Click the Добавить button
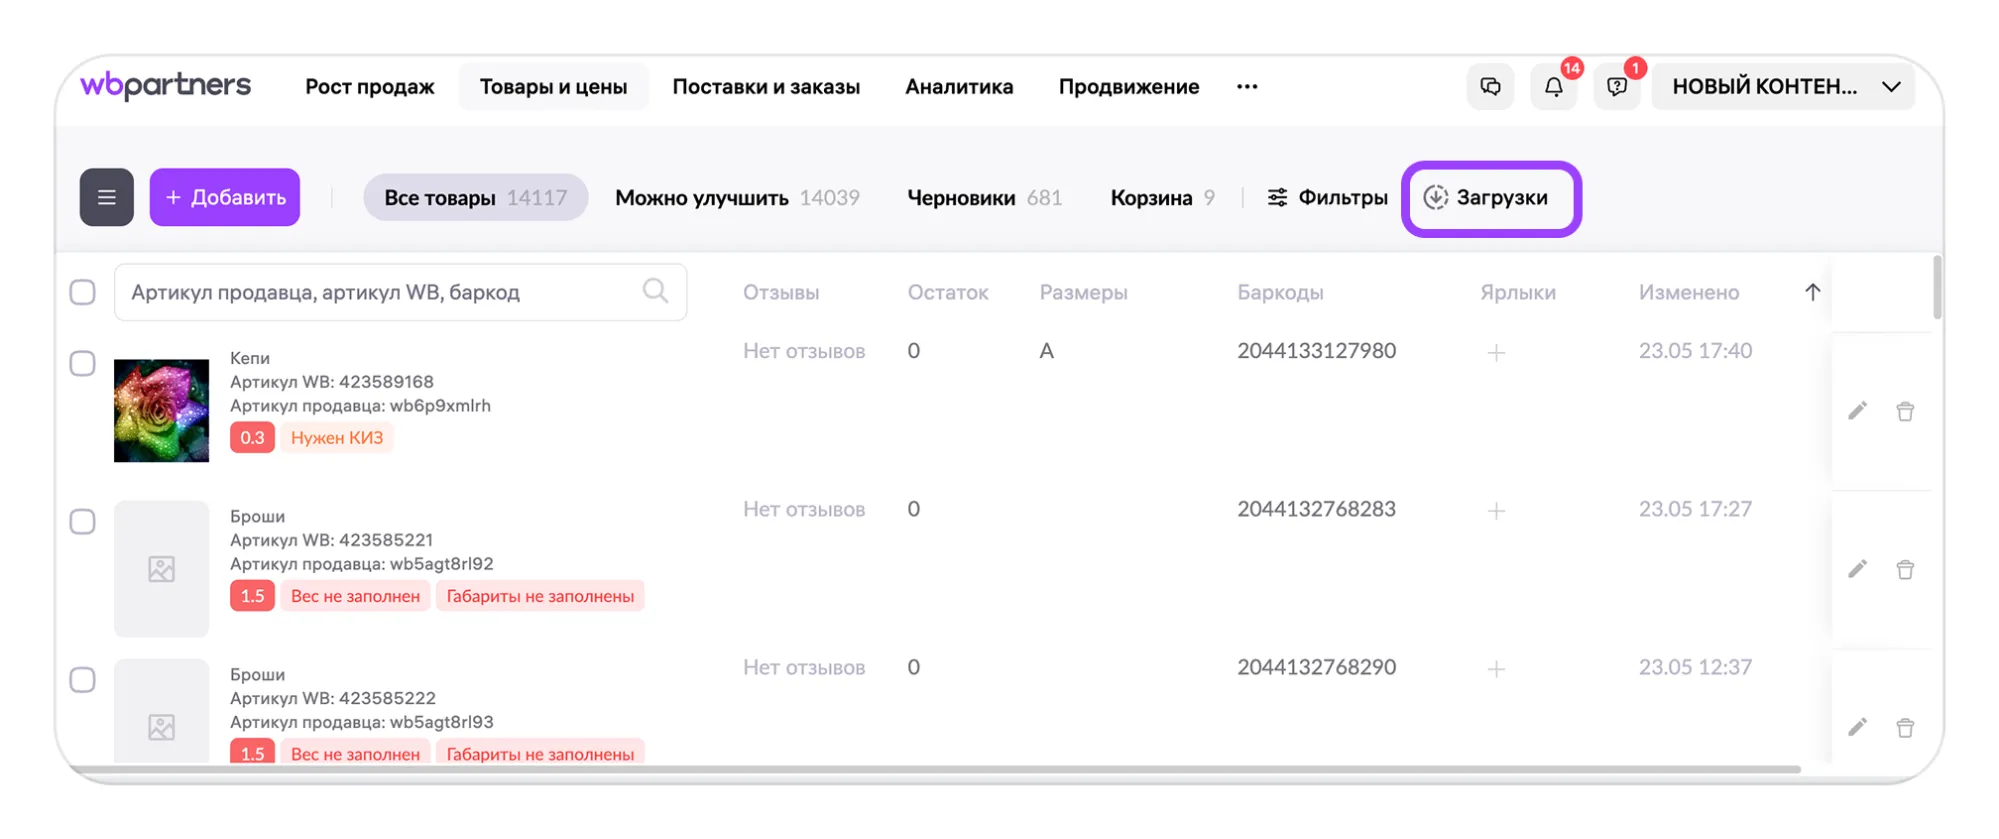 [x=225, y=197]
